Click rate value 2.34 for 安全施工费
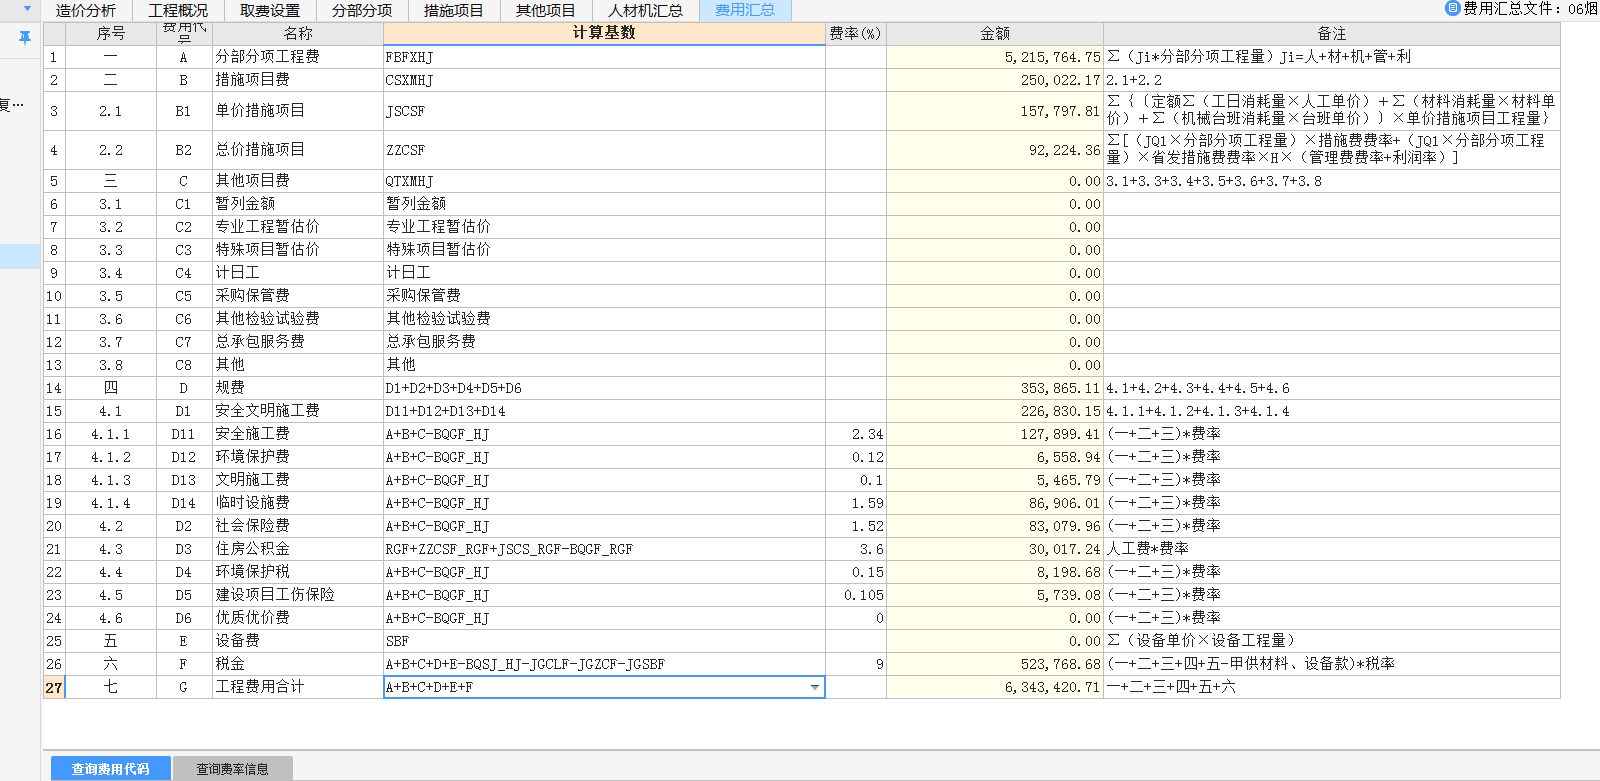This screenshot has height=781, width=1600. 856,434
